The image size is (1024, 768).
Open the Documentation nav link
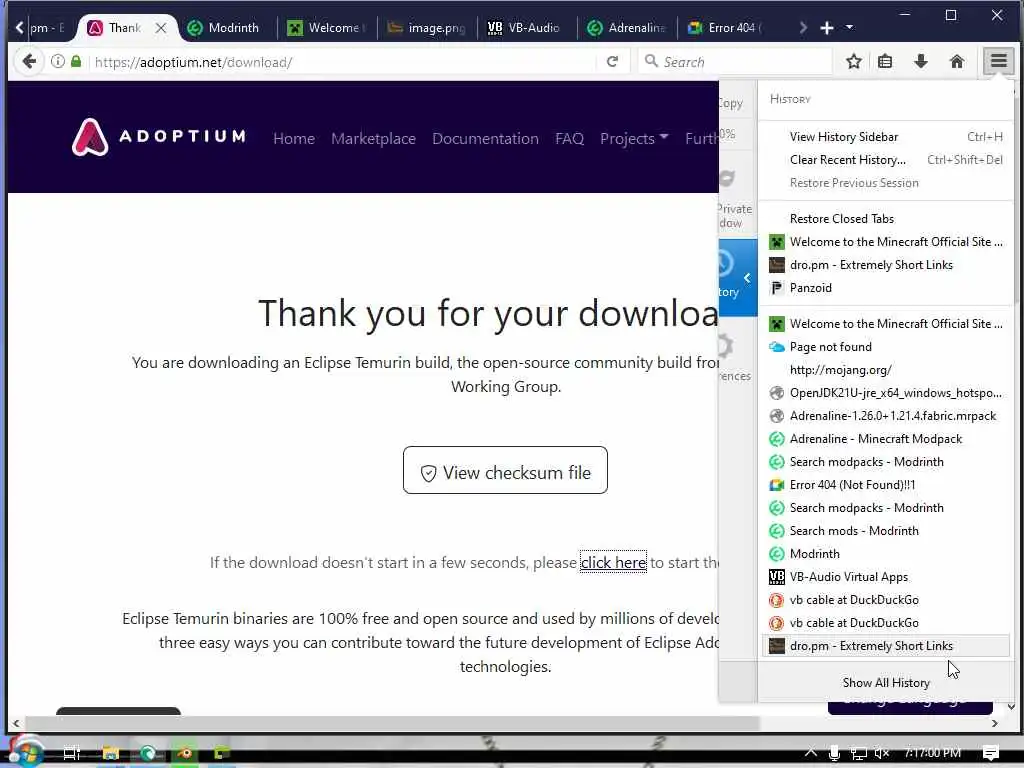[485, 138]
